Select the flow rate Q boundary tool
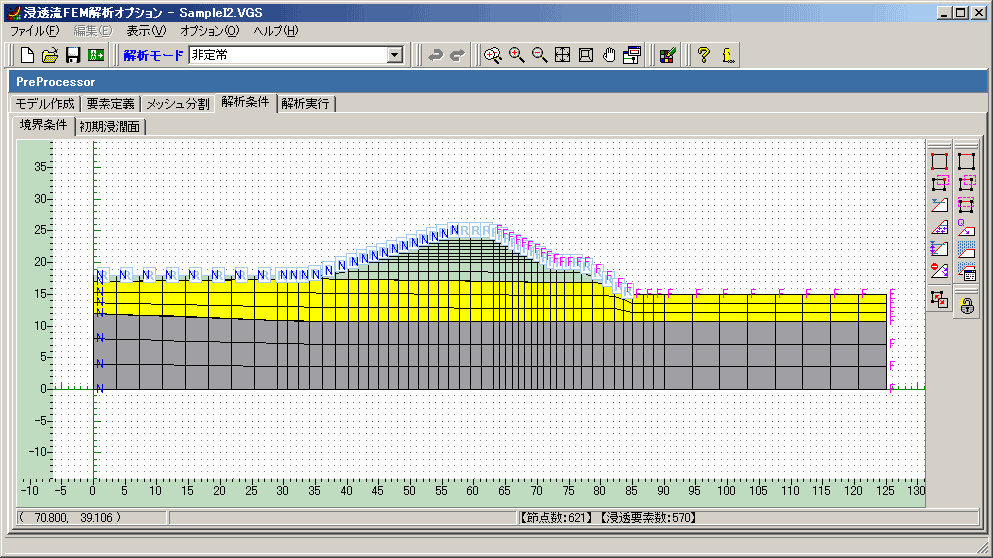The width and height of the screenshot is (993, 558). [967, 227]
